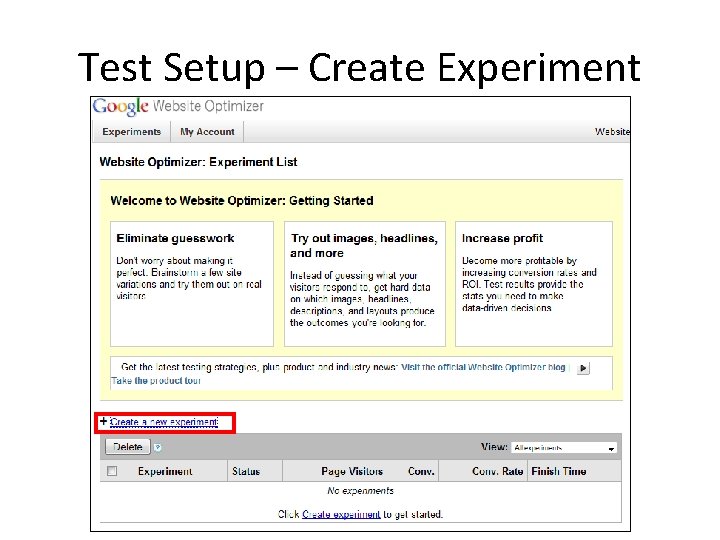Click the Increase profit heading
The height and width of the screenshot is (540, 720).
(x=502, y=238)
